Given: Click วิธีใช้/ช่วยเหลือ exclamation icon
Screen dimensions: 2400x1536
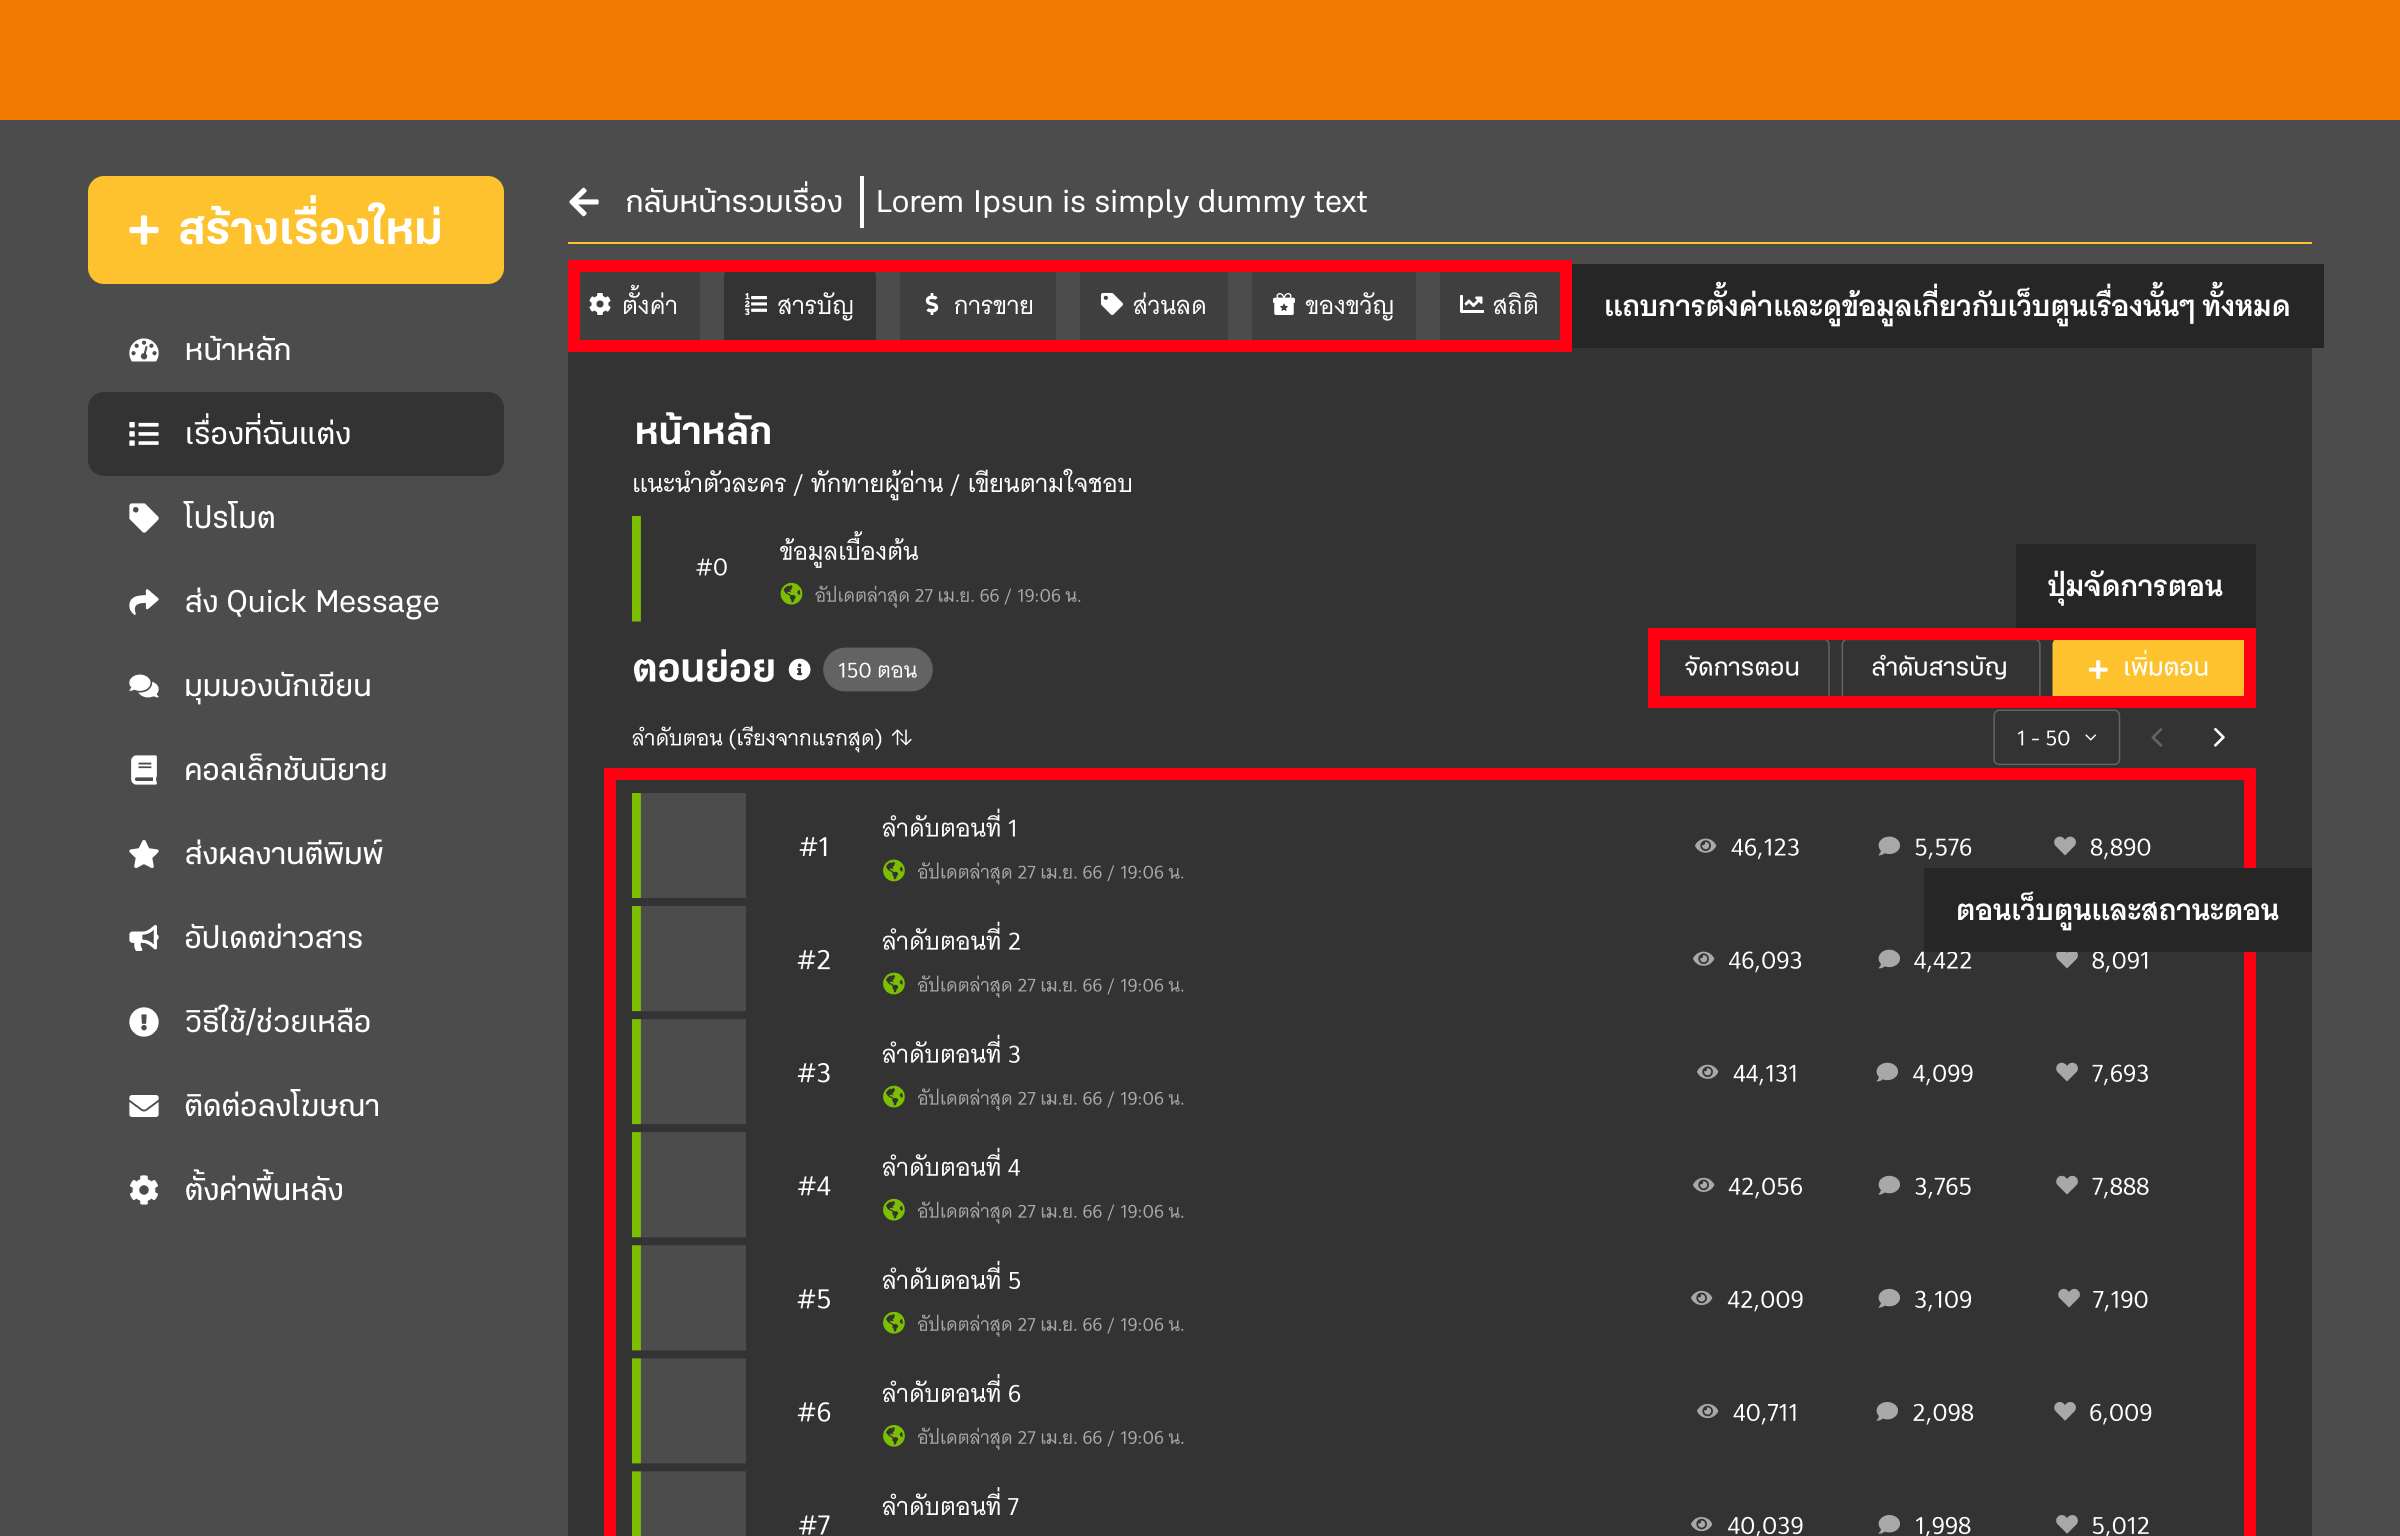Looking at the screenshot, I should click(144, 1022).
